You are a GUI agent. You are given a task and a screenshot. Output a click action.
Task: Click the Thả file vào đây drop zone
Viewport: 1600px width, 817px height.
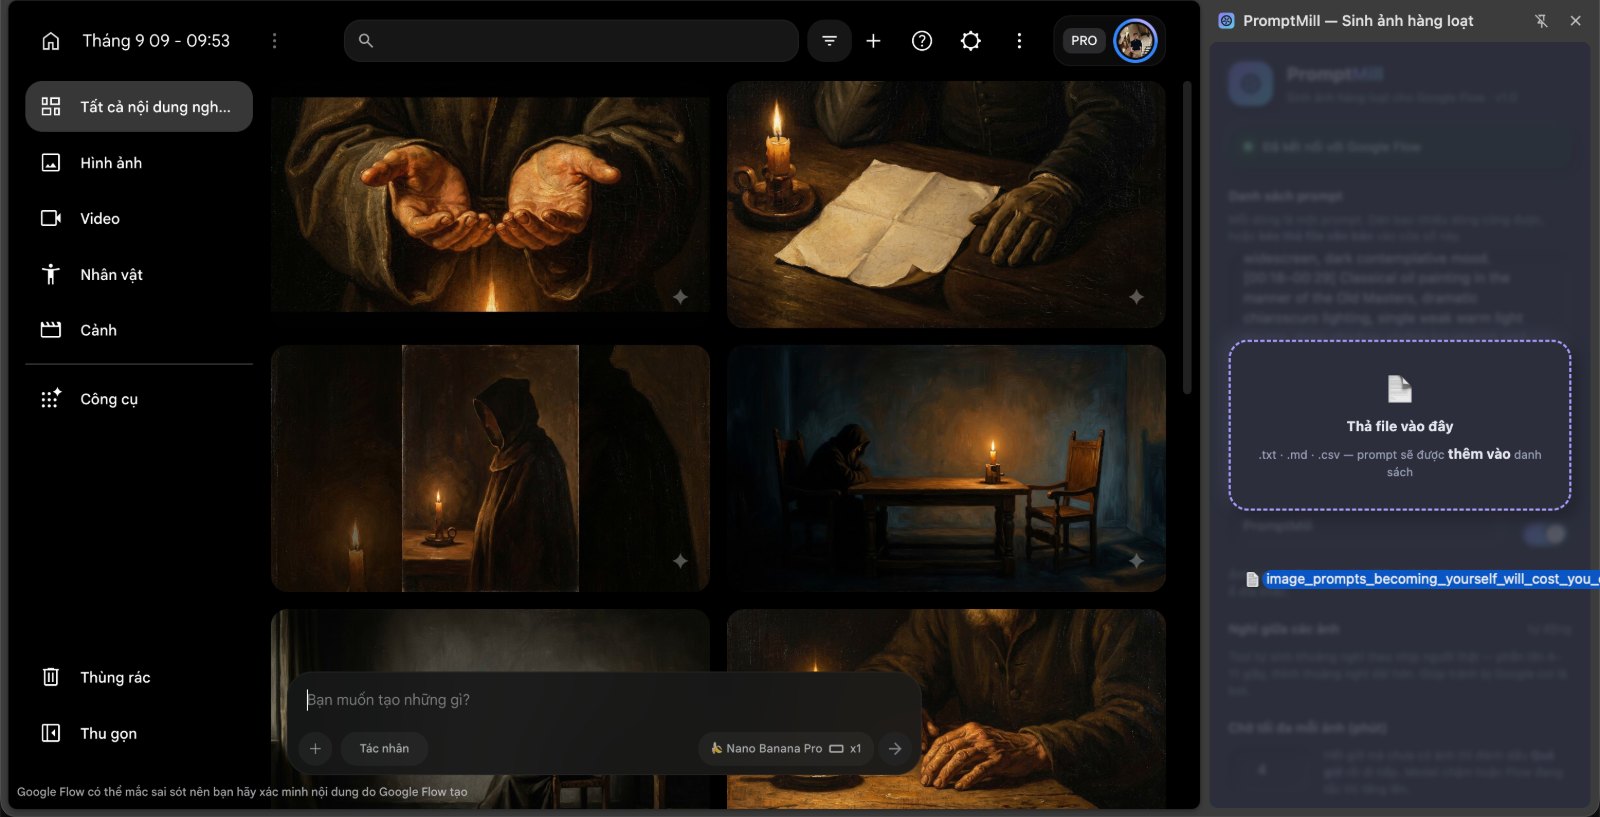[x=1400, y=426]
